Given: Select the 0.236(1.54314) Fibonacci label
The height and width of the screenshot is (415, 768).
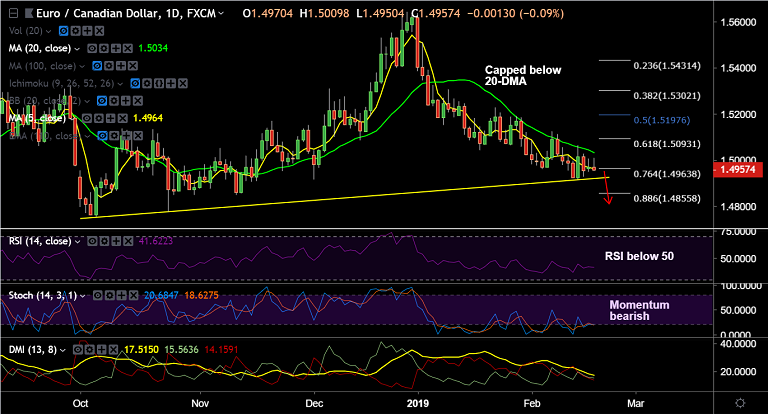Looking at the screenshot, I should [667, 66].
